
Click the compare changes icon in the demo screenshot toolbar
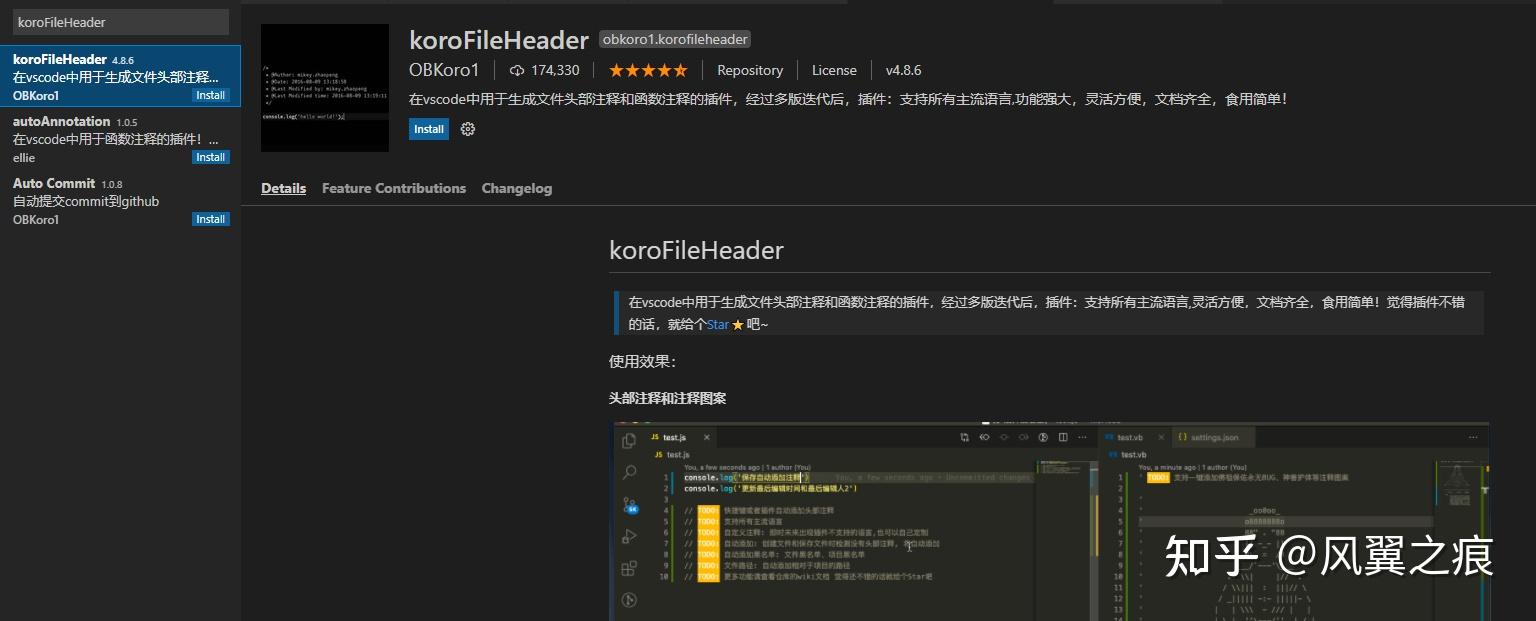pos(965,437)
